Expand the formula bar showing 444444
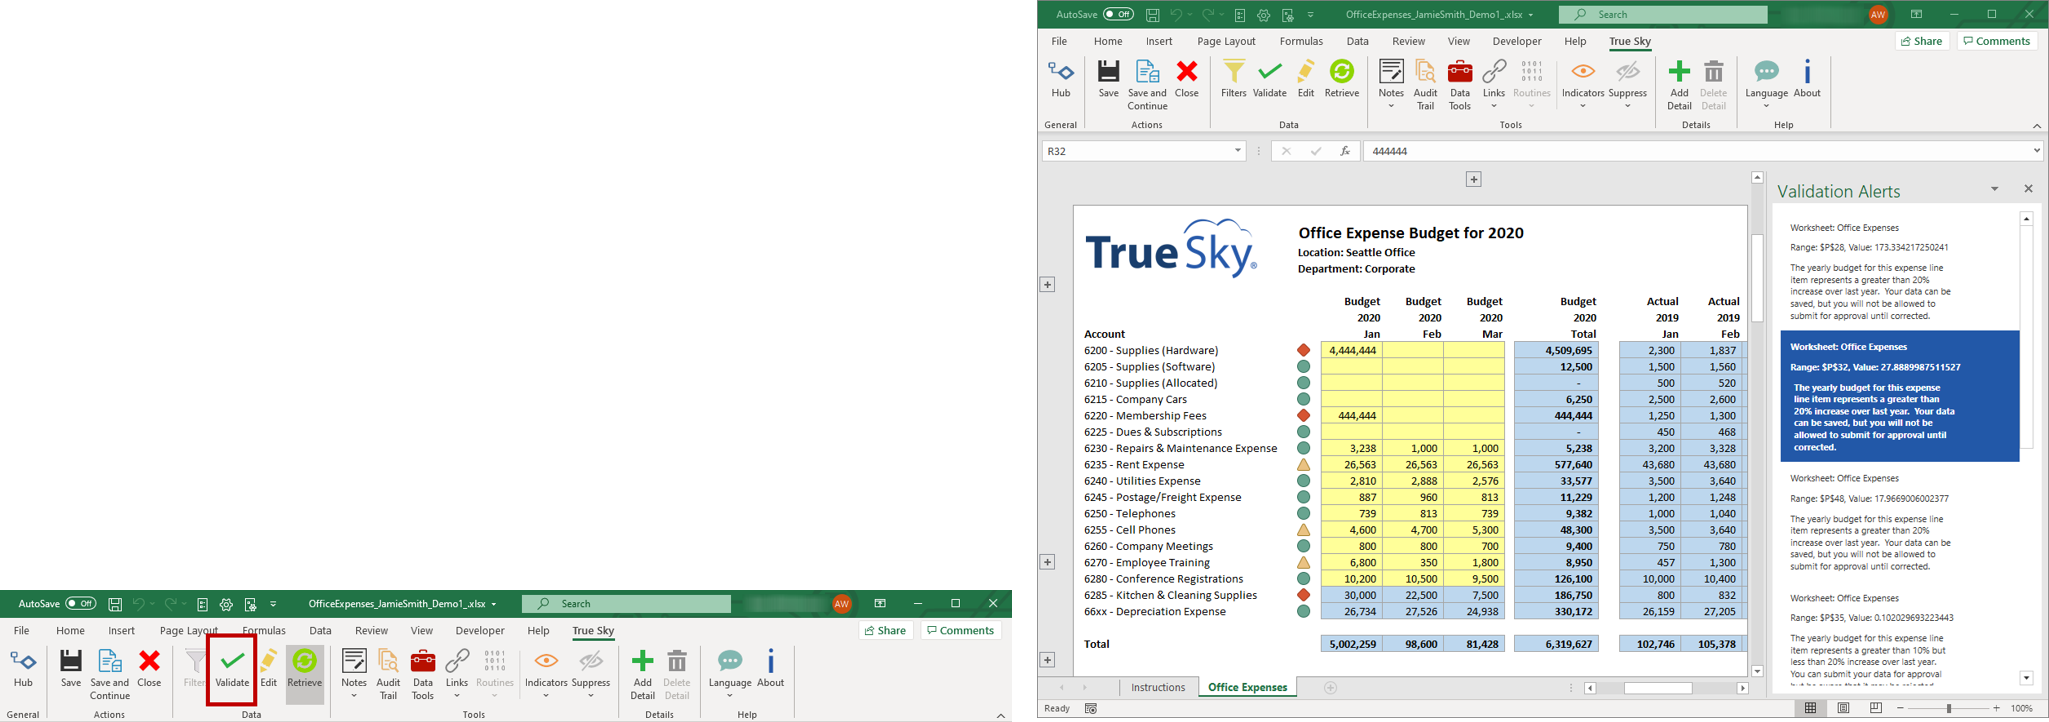The height and width of the screenshot is (722, 2049). (2036, 151)
